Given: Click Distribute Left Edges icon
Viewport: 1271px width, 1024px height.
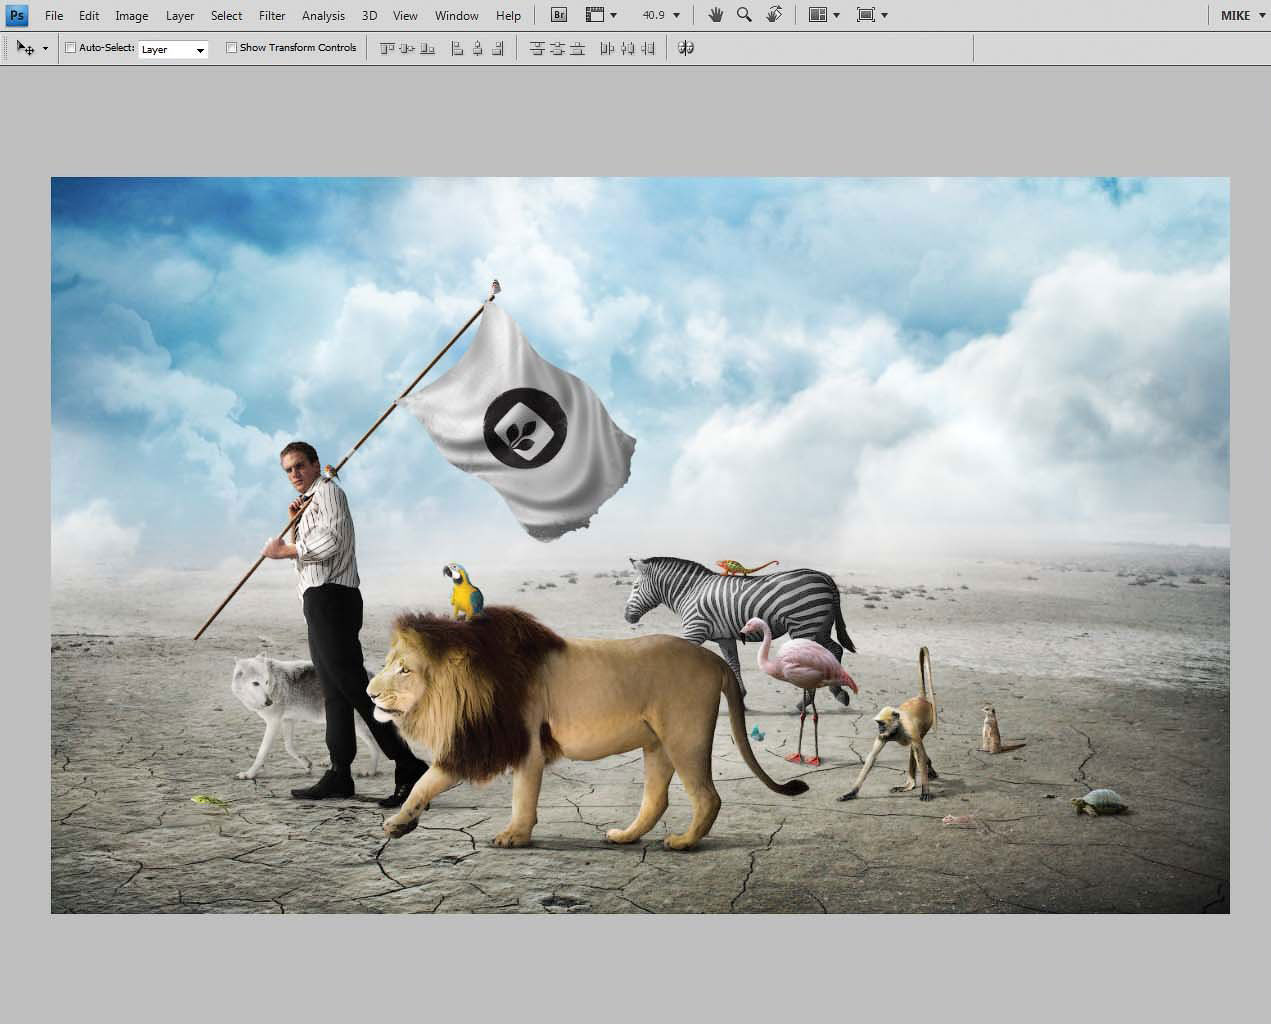Looking at the screenshot, I should click(x=607, y=48).
